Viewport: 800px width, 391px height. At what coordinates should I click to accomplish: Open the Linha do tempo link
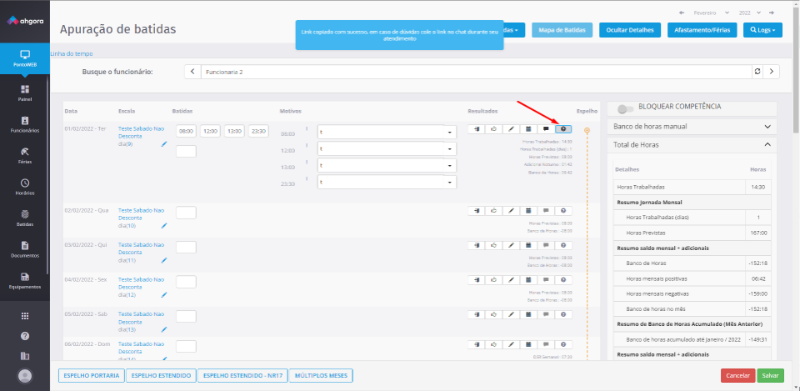tap(71, 54)
